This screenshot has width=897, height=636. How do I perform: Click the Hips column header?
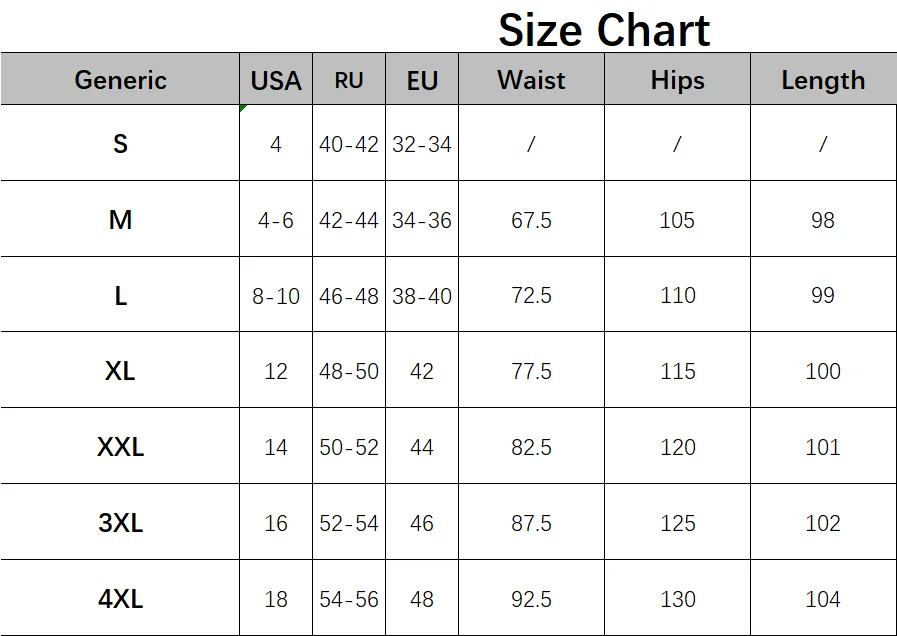[x=677, y=80]
